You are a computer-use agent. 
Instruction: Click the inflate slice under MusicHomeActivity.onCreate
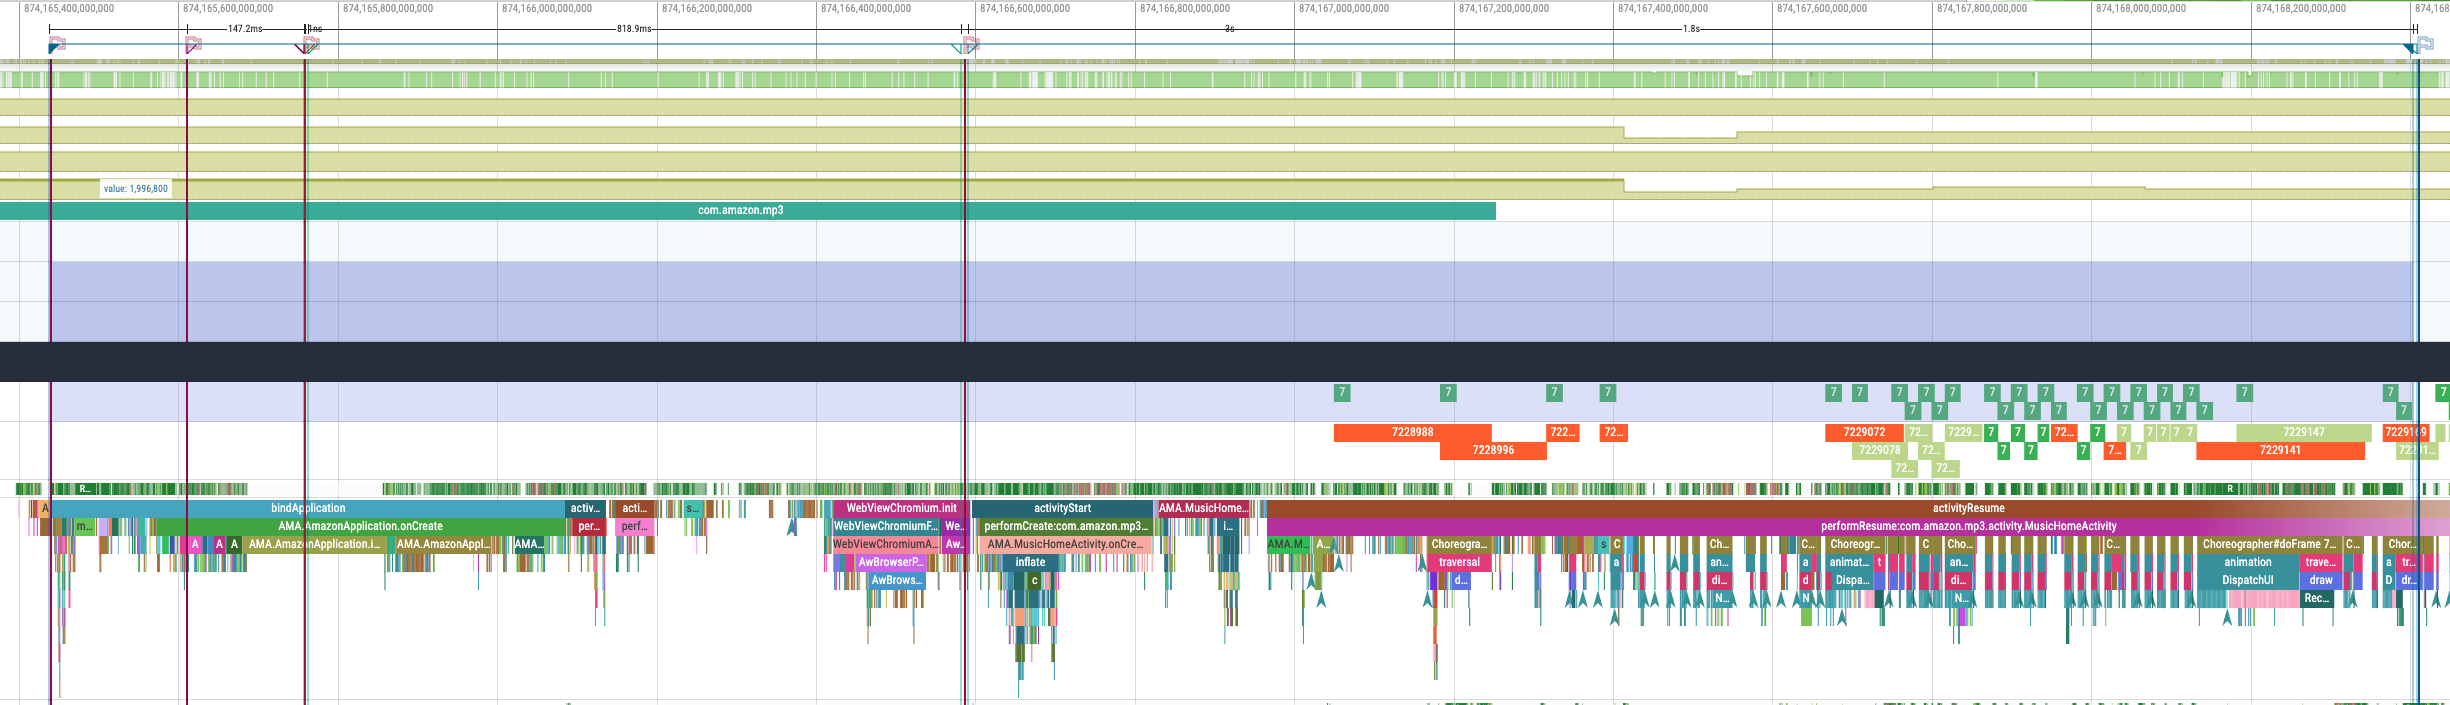click(x=1030, y=562)
